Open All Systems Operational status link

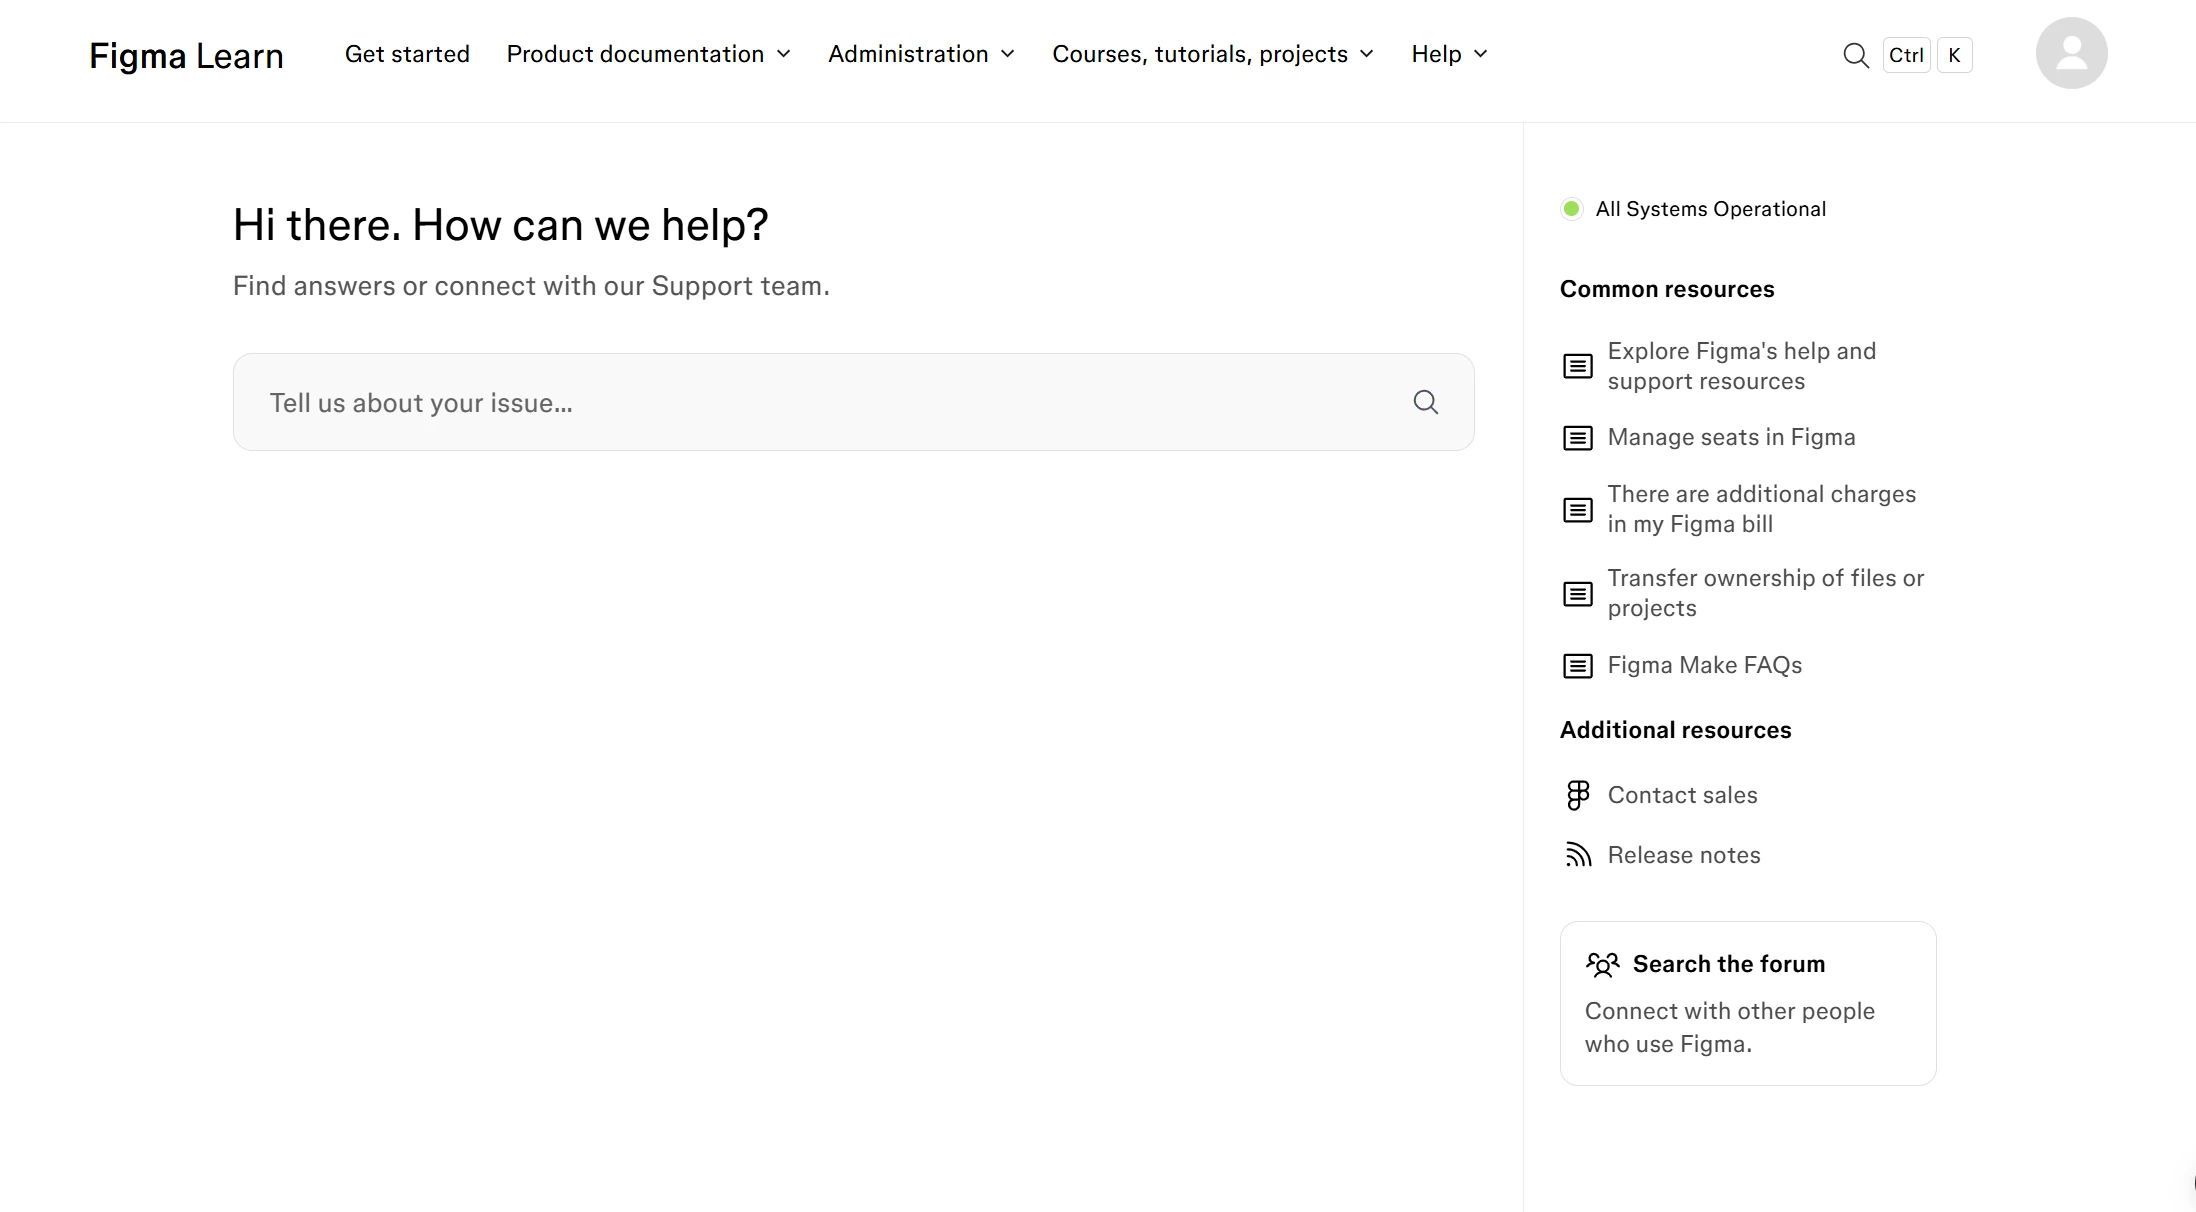tap(1710, 209)
